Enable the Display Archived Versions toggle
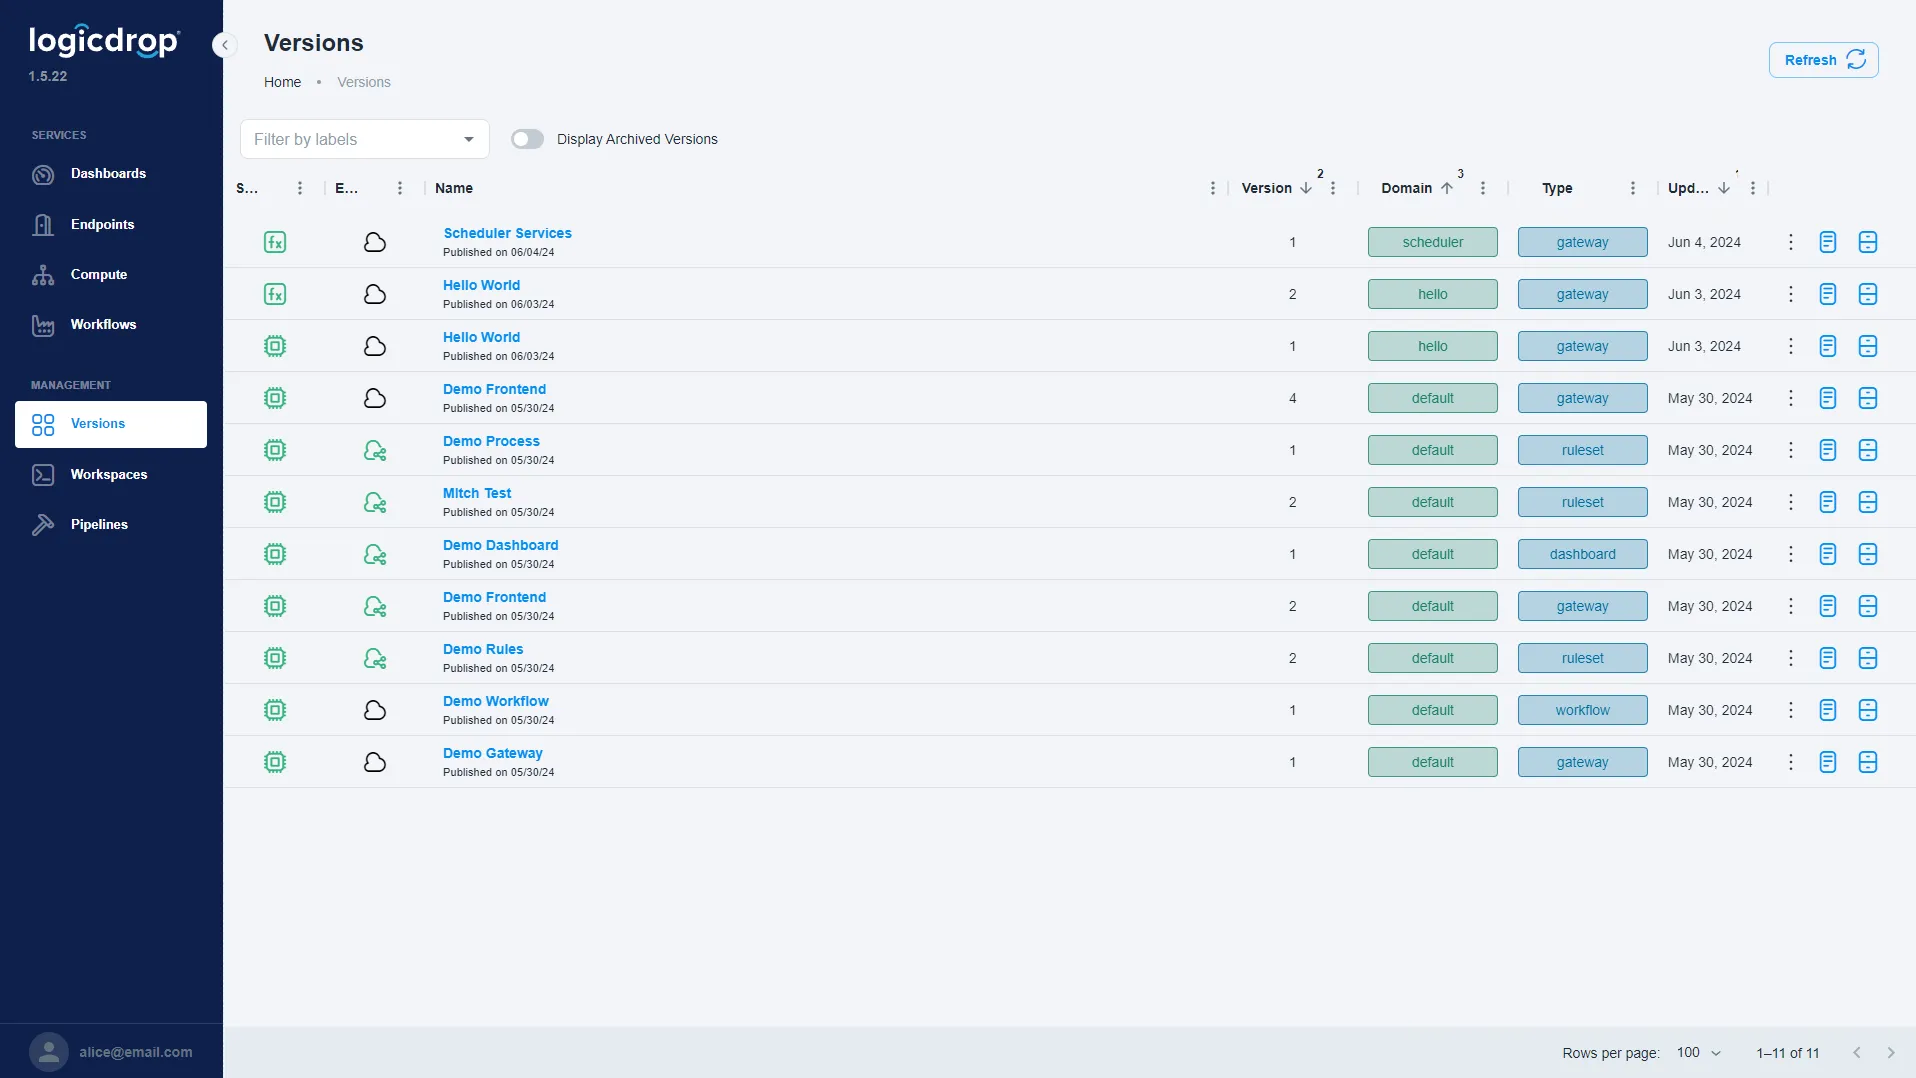Image resolution: width=1916 pixels, height=1078 pixels. pos(528,139)
